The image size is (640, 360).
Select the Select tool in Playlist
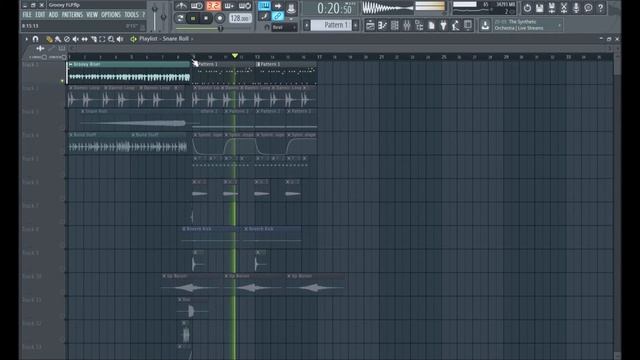click(102, 39)
